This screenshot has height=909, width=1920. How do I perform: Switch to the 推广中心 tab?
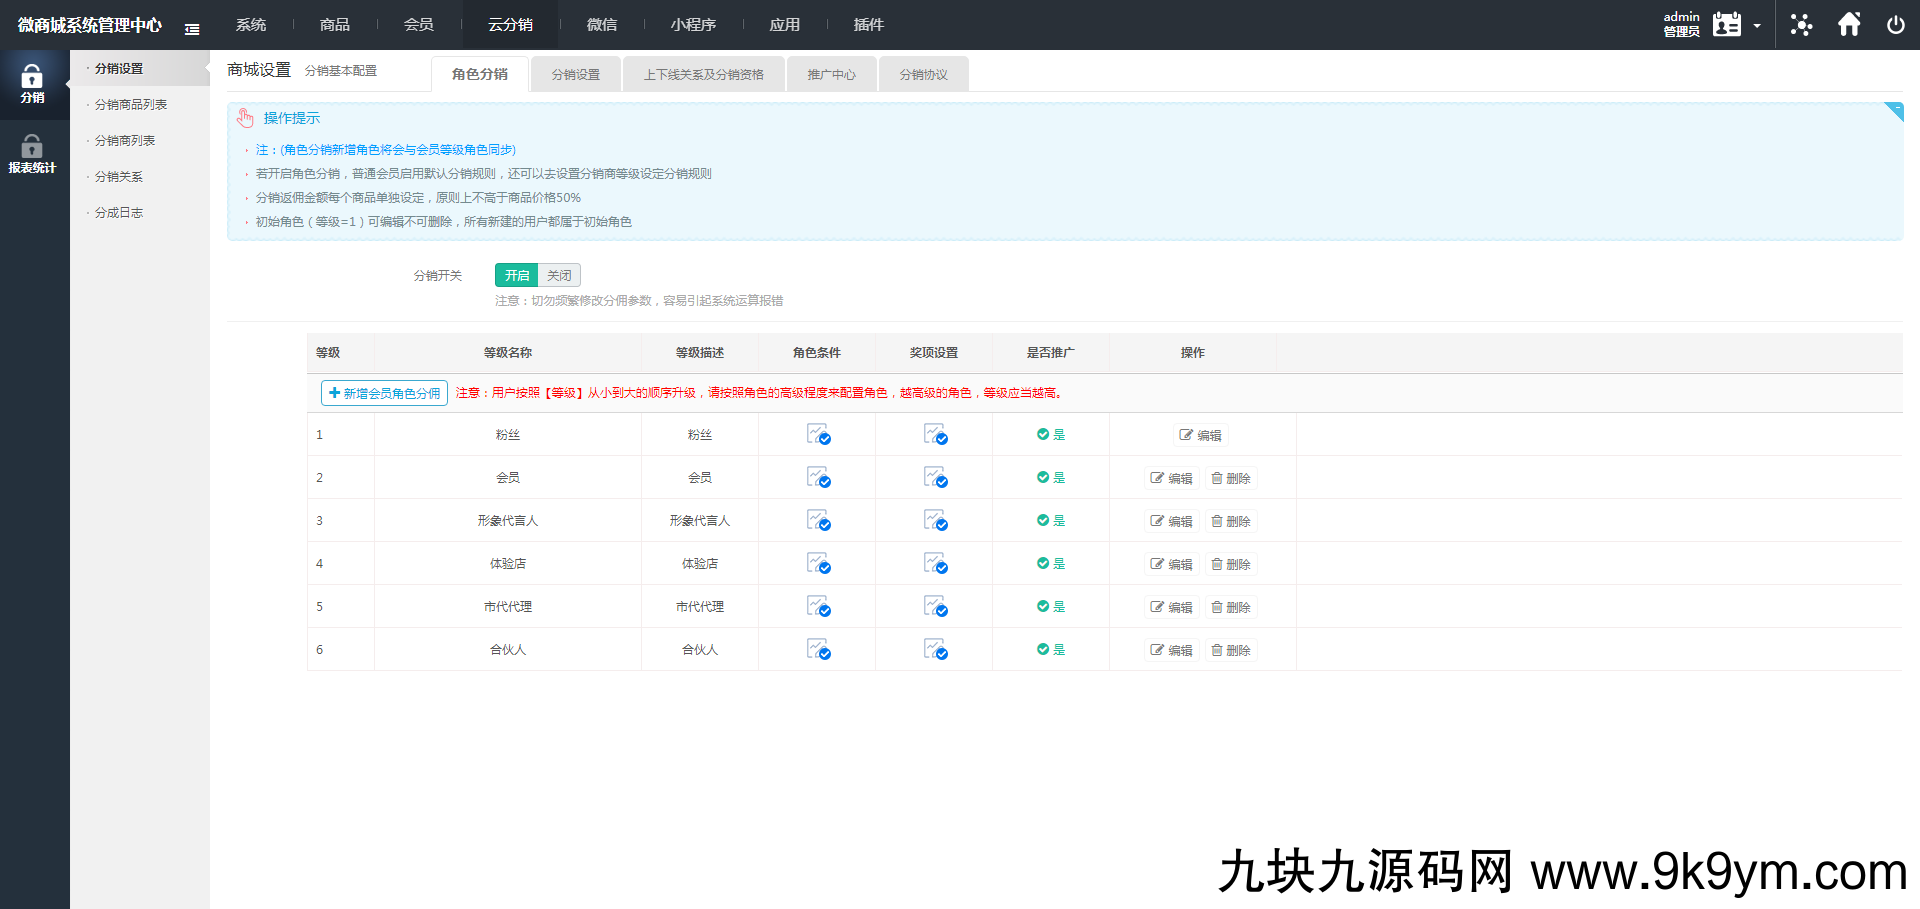pos(831,73)
